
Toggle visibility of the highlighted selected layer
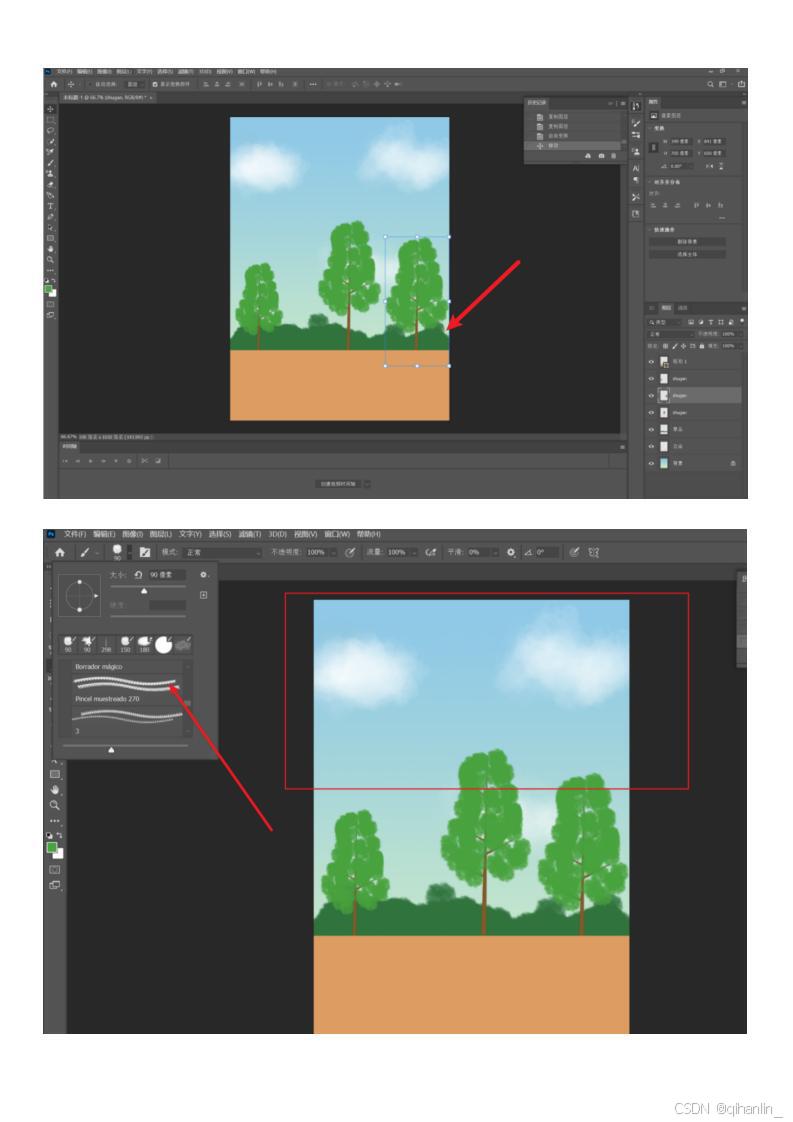point(651,396)
